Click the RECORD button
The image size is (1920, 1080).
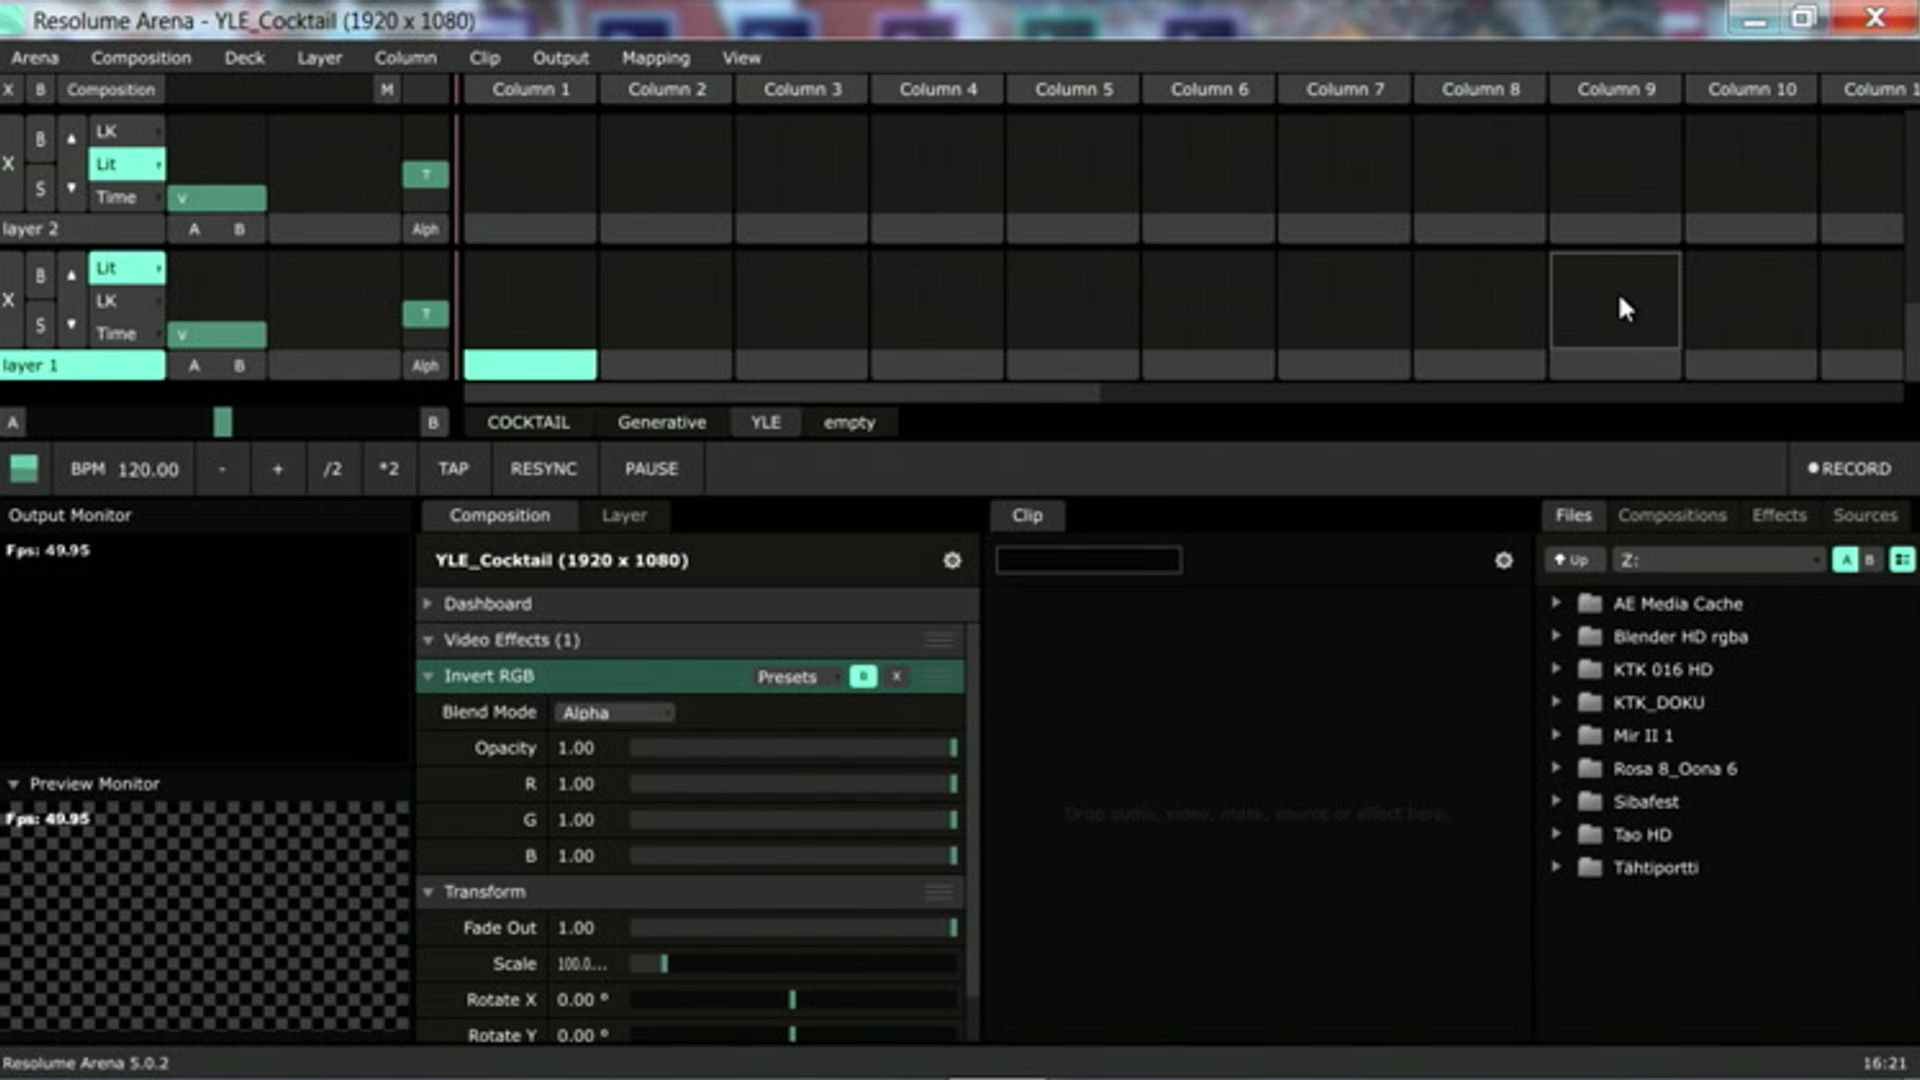pos(1849,469)
